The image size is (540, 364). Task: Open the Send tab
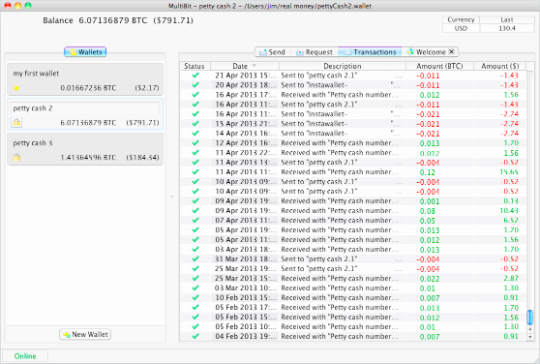pos(272,52)
